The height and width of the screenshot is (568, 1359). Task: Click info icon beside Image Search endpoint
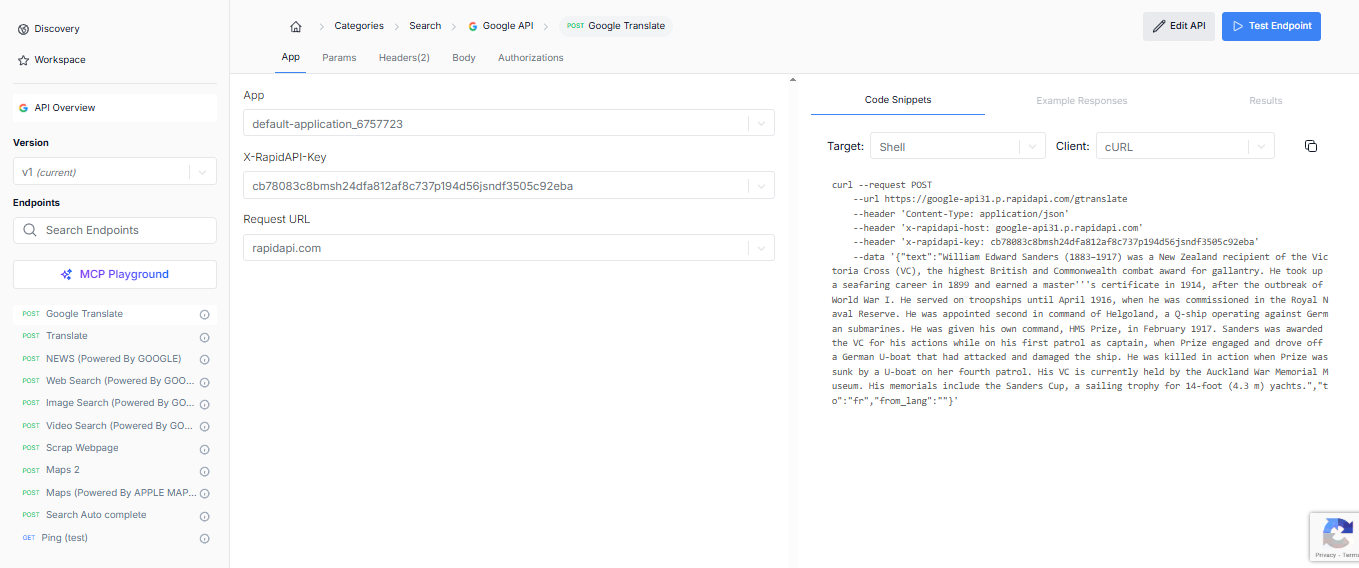coord(205,404)
